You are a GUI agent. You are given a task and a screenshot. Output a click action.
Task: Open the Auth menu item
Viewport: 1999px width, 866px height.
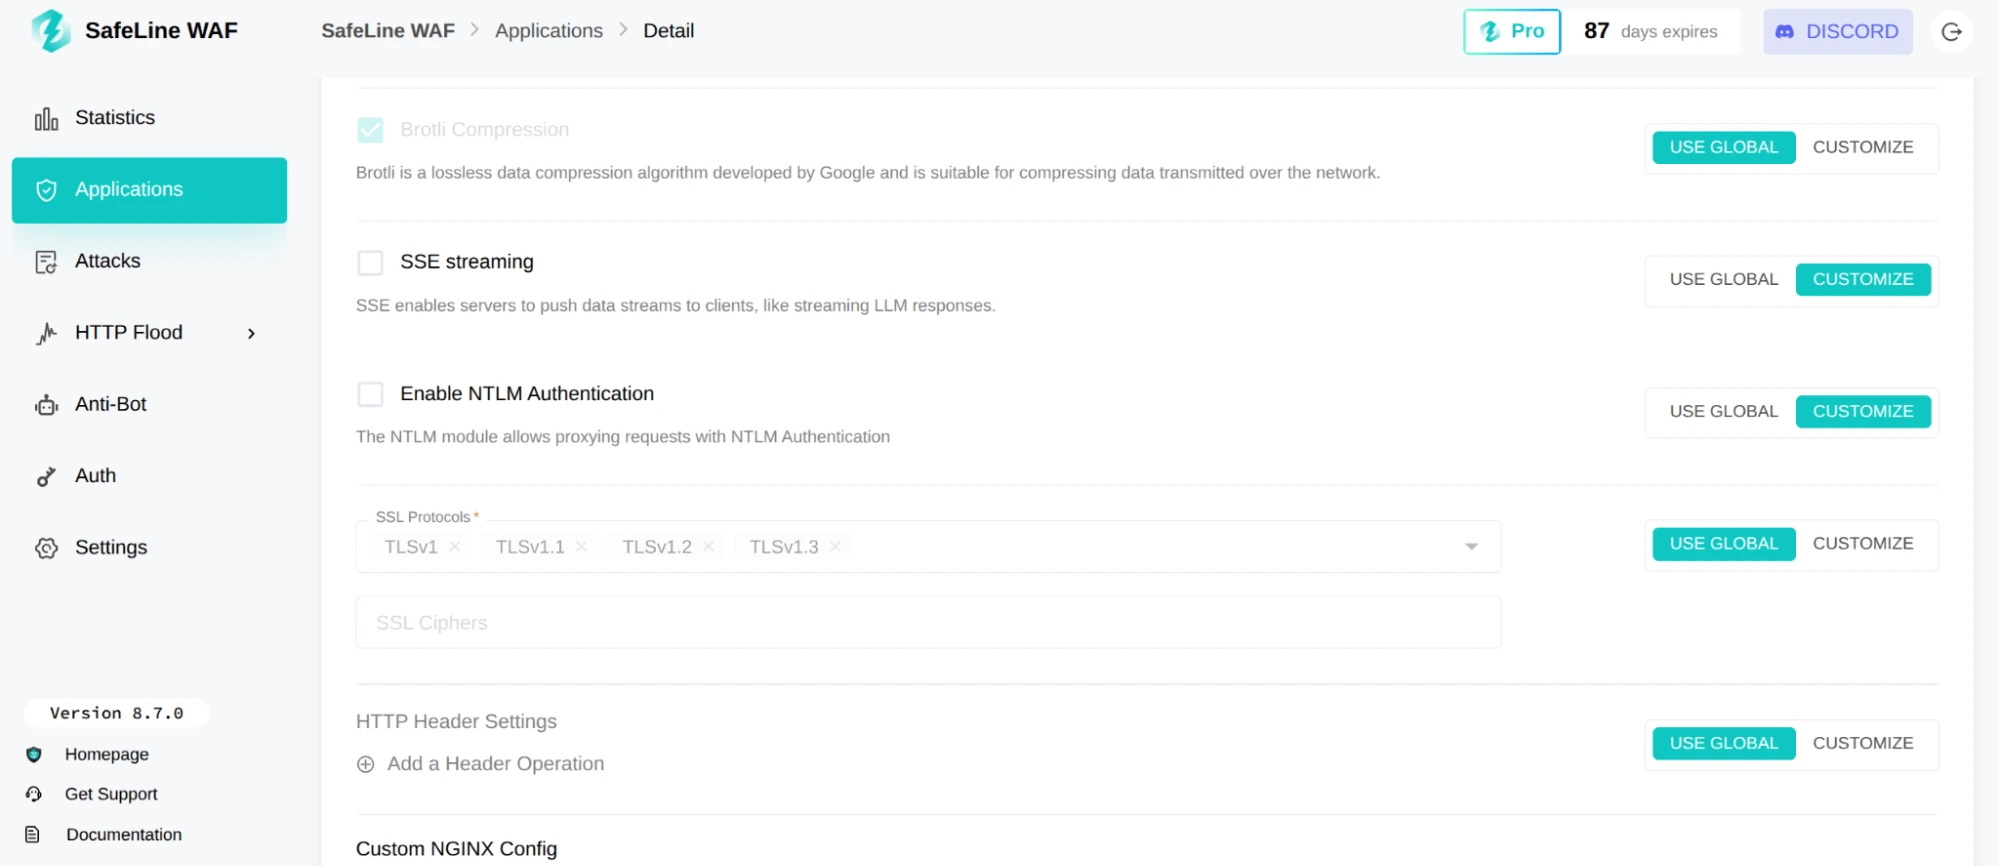[149, 476]
